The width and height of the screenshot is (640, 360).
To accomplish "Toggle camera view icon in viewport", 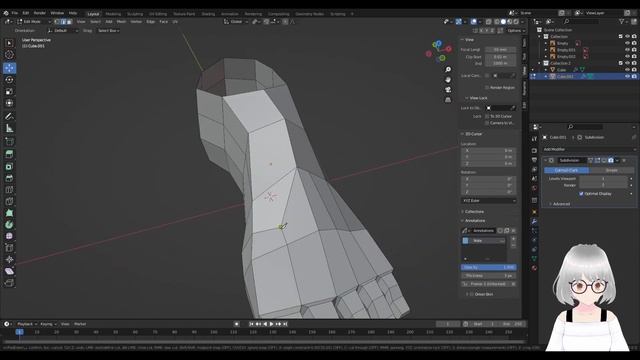I will tap(448, 90).
